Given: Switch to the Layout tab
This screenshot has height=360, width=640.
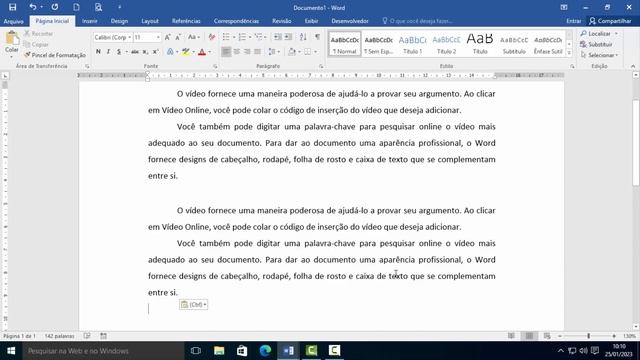Looking at the screenshot, I should 150,21.
